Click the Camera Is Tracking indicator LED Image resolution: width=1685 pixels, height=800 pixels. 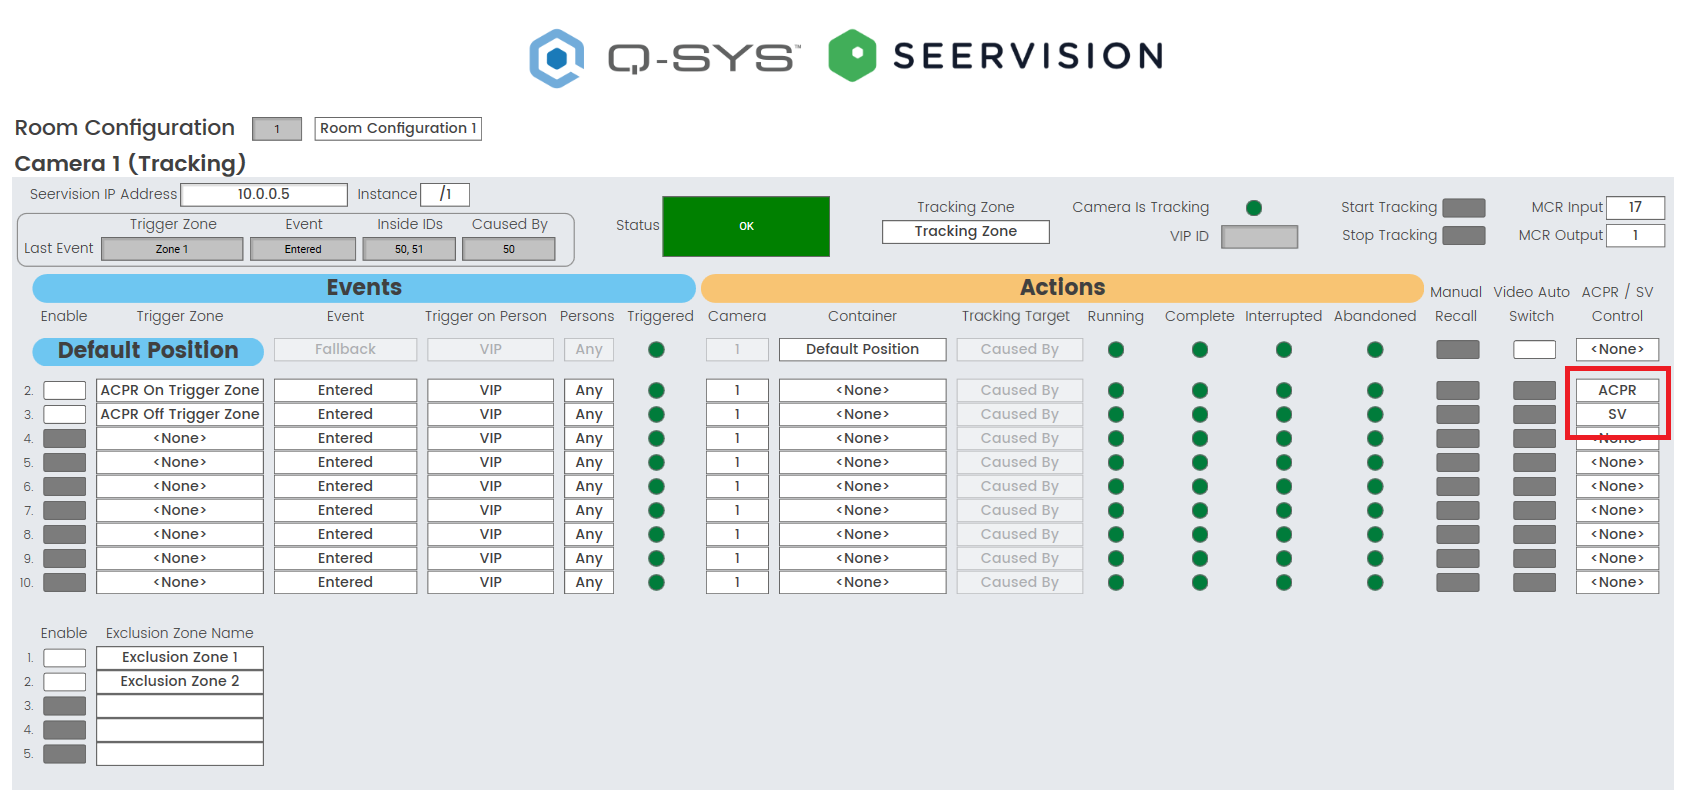(x=1253, y=208)
